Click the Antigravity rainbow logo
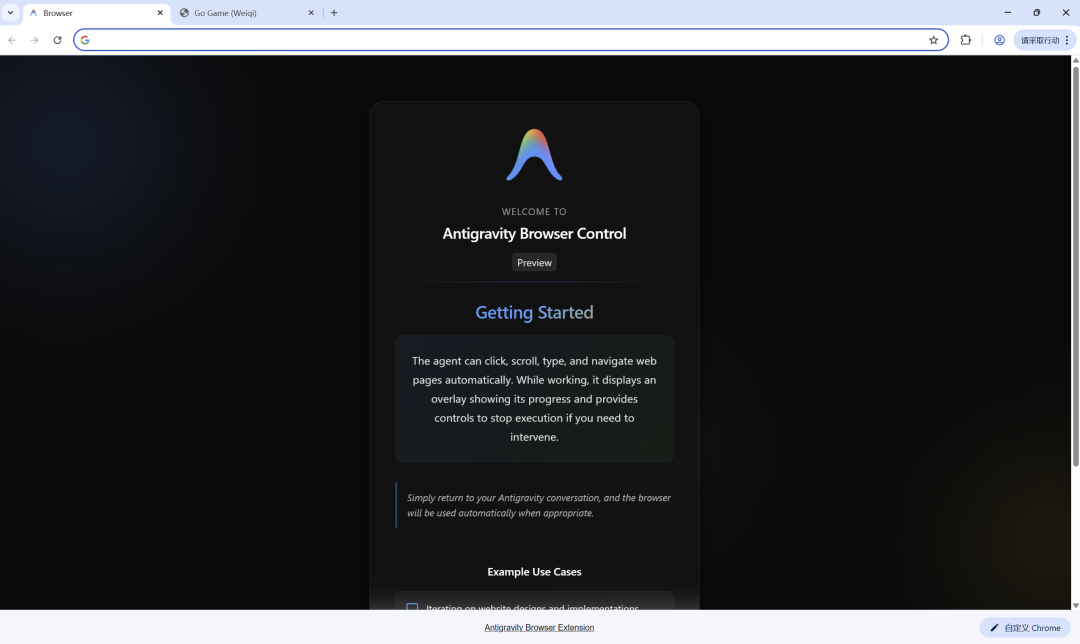The width and height of the screenshot is (1080, 644). click(x=534, y=155)
